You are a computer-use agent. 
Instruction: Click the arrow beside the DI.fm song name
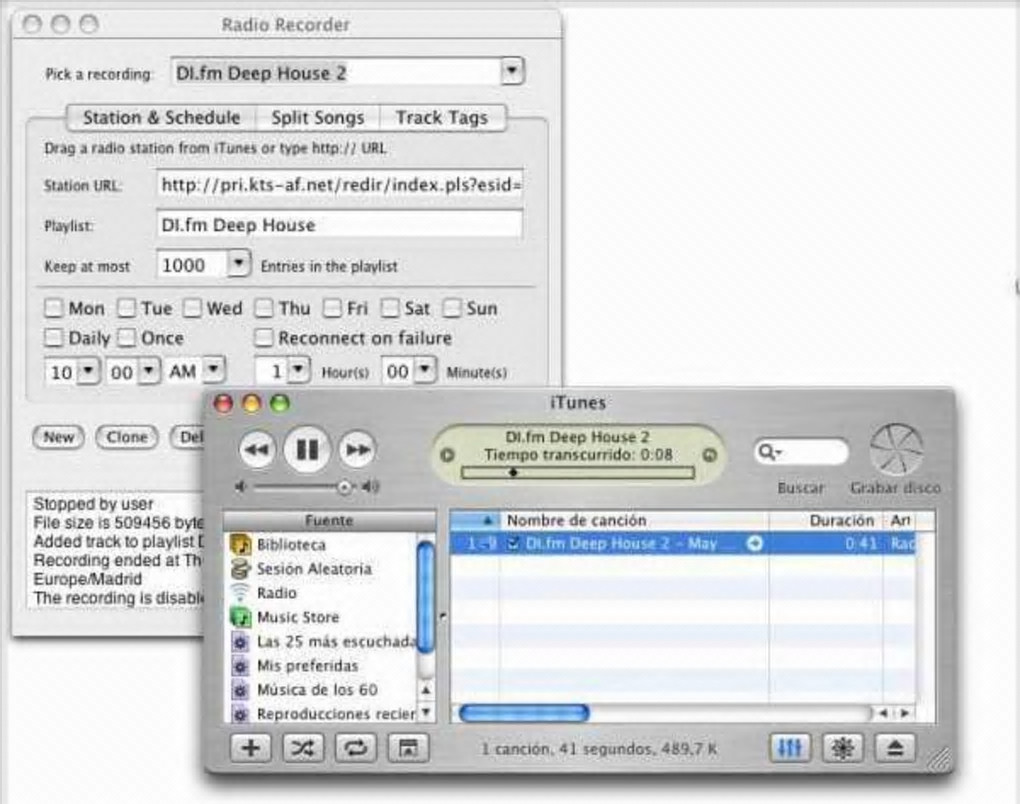pyautogui.click(x=755, y=543)
